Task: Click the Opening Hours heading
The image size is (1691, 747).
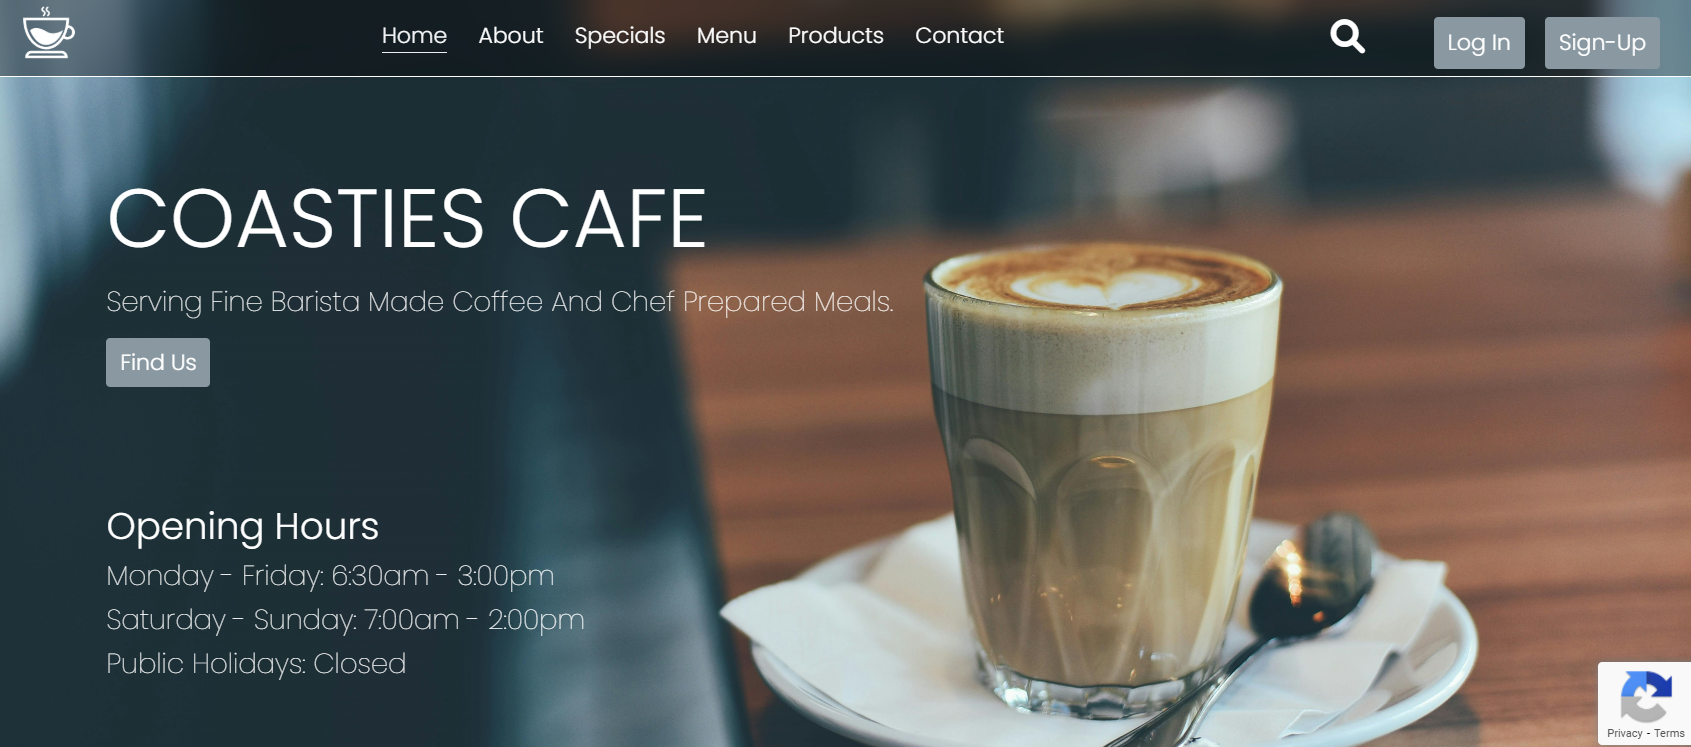Action: (243, 526)
